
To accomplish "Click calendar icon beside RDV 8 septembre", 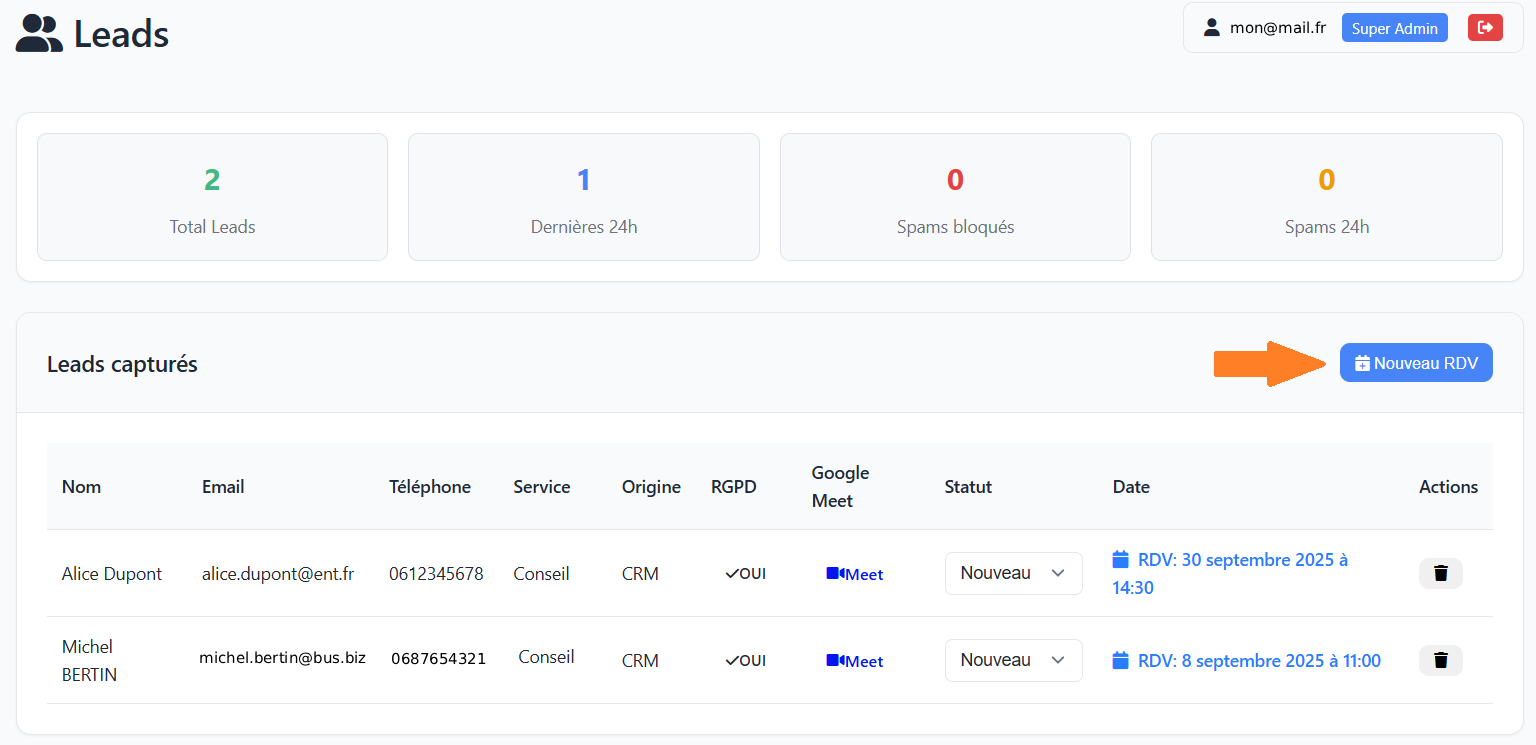I will point(1121,660).
